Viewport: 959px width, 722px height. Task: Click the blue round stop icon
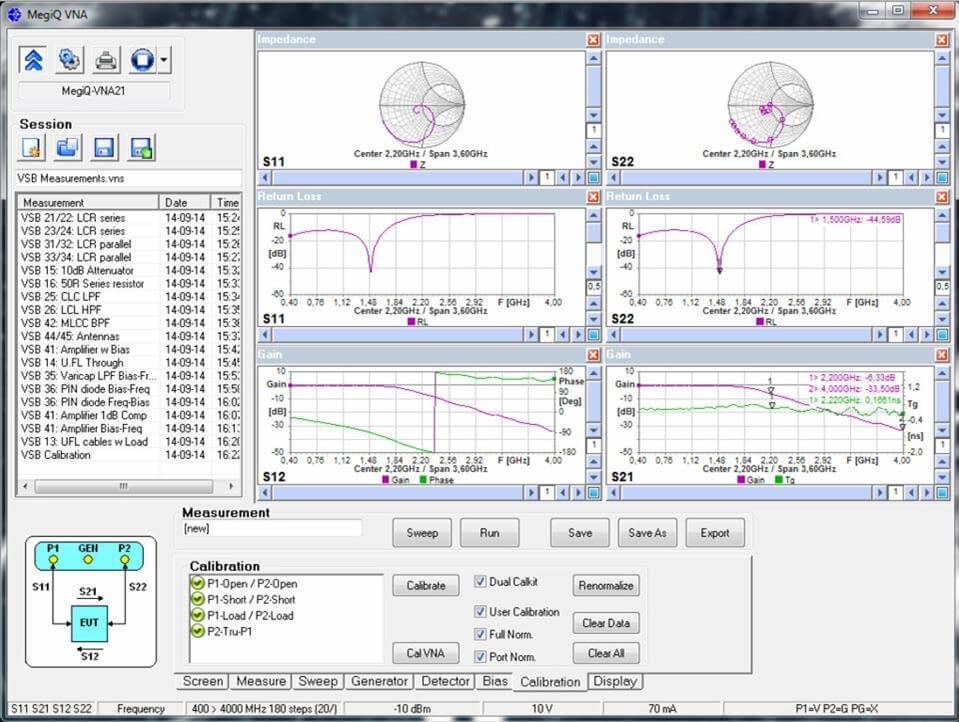point(141,60)
